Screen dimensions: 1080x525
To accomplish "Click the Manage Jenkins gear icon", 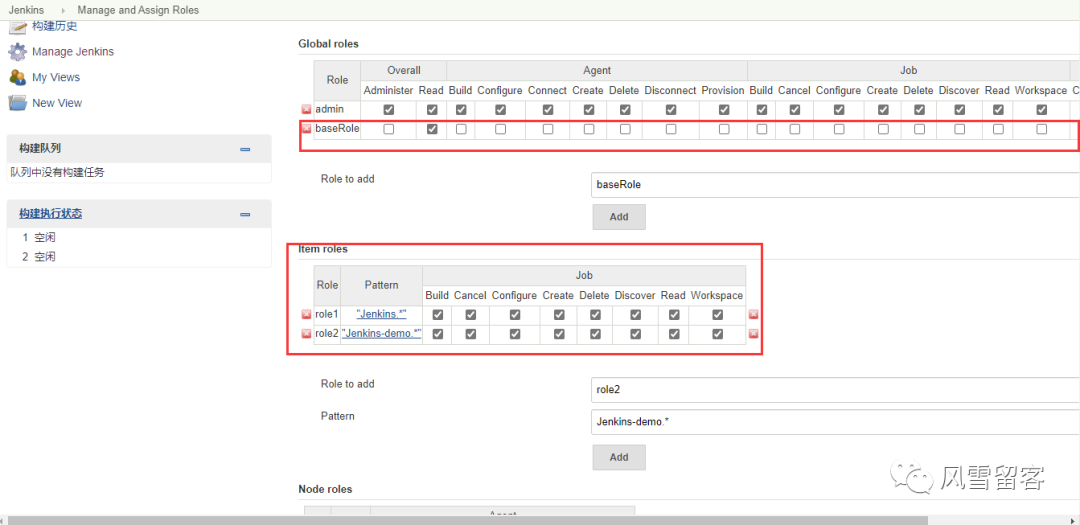I will pos(17,52).
